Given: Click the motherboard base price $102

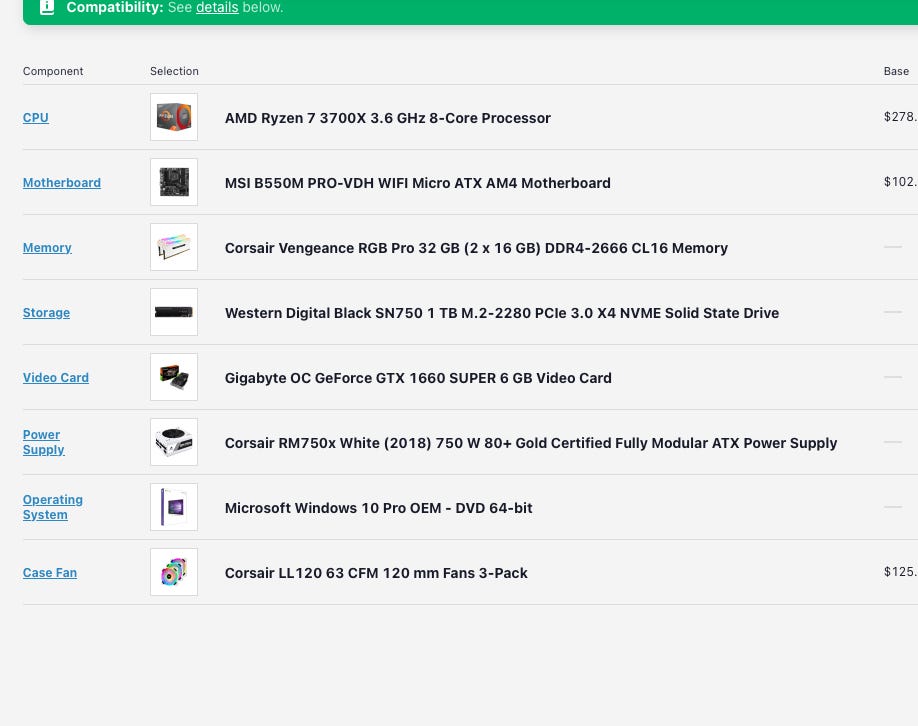Looking at the screenshot, I should tap(900, 182).
